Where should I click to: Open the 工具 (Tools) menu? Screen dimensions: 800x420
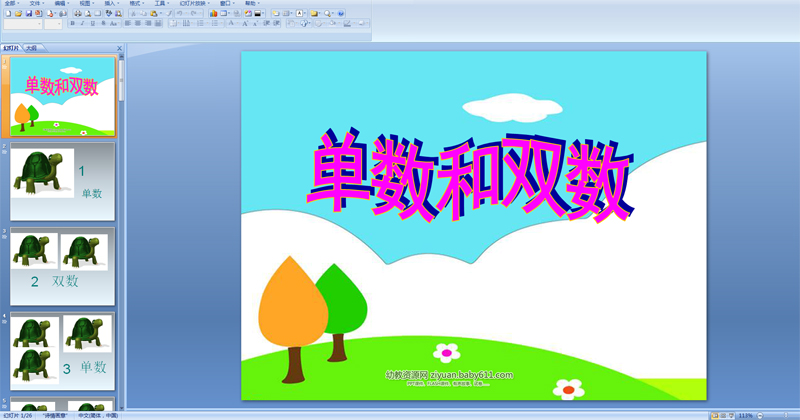click(162, 3)
